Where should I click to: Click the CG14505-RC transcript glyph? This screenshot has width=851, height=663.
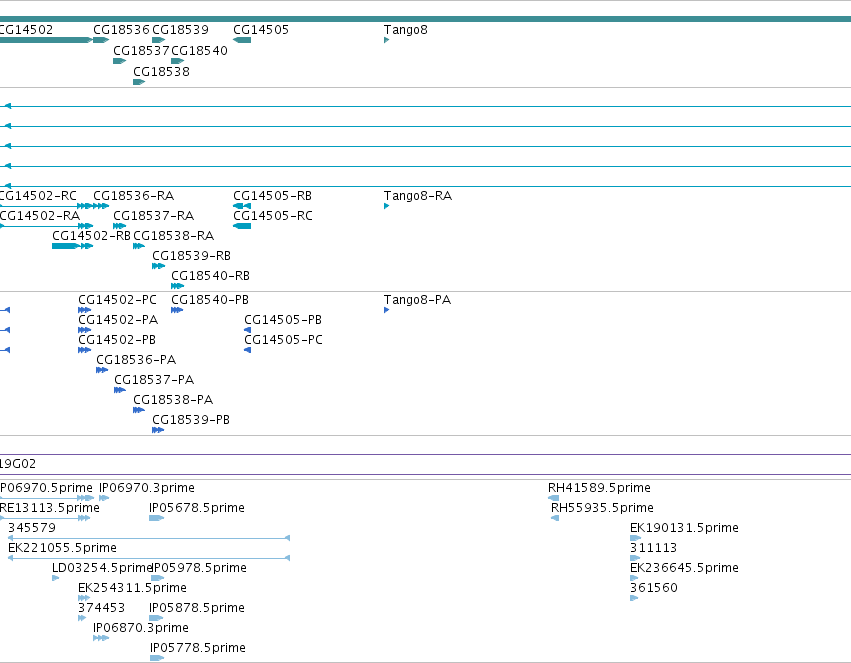point(242,226)
